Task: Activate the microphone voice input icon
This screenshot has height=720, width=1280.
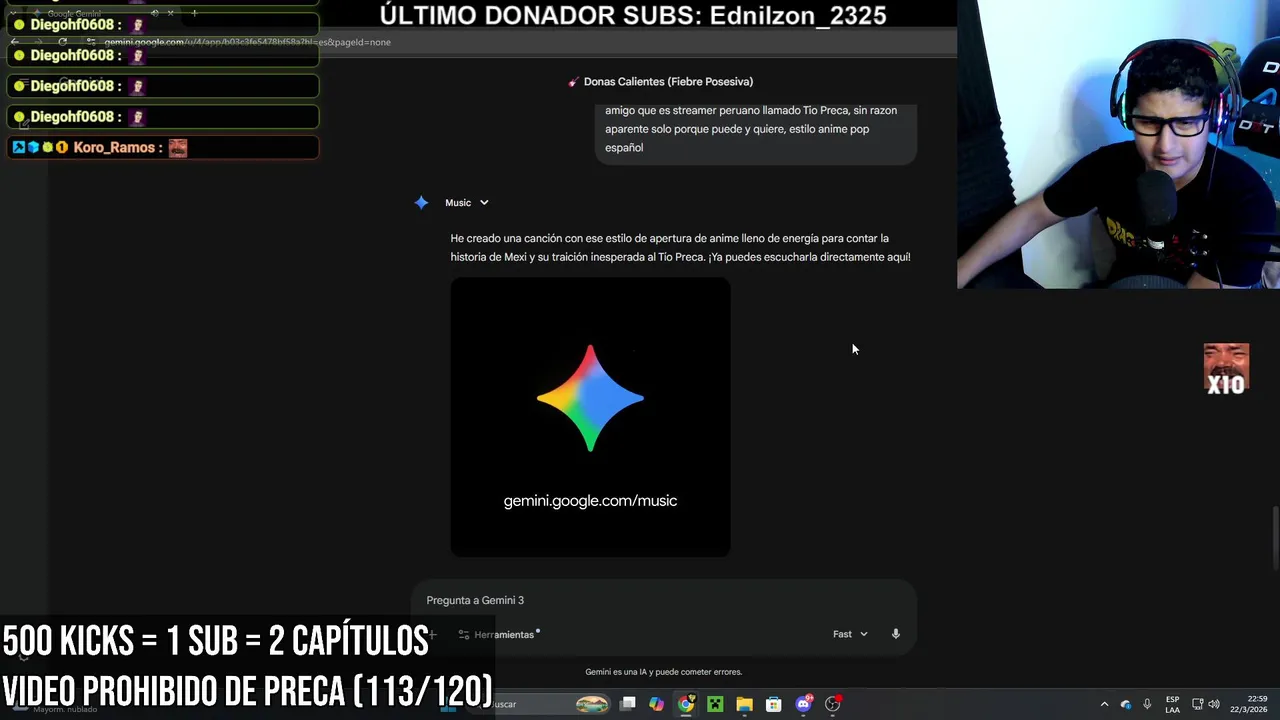Action: [896, 634]
